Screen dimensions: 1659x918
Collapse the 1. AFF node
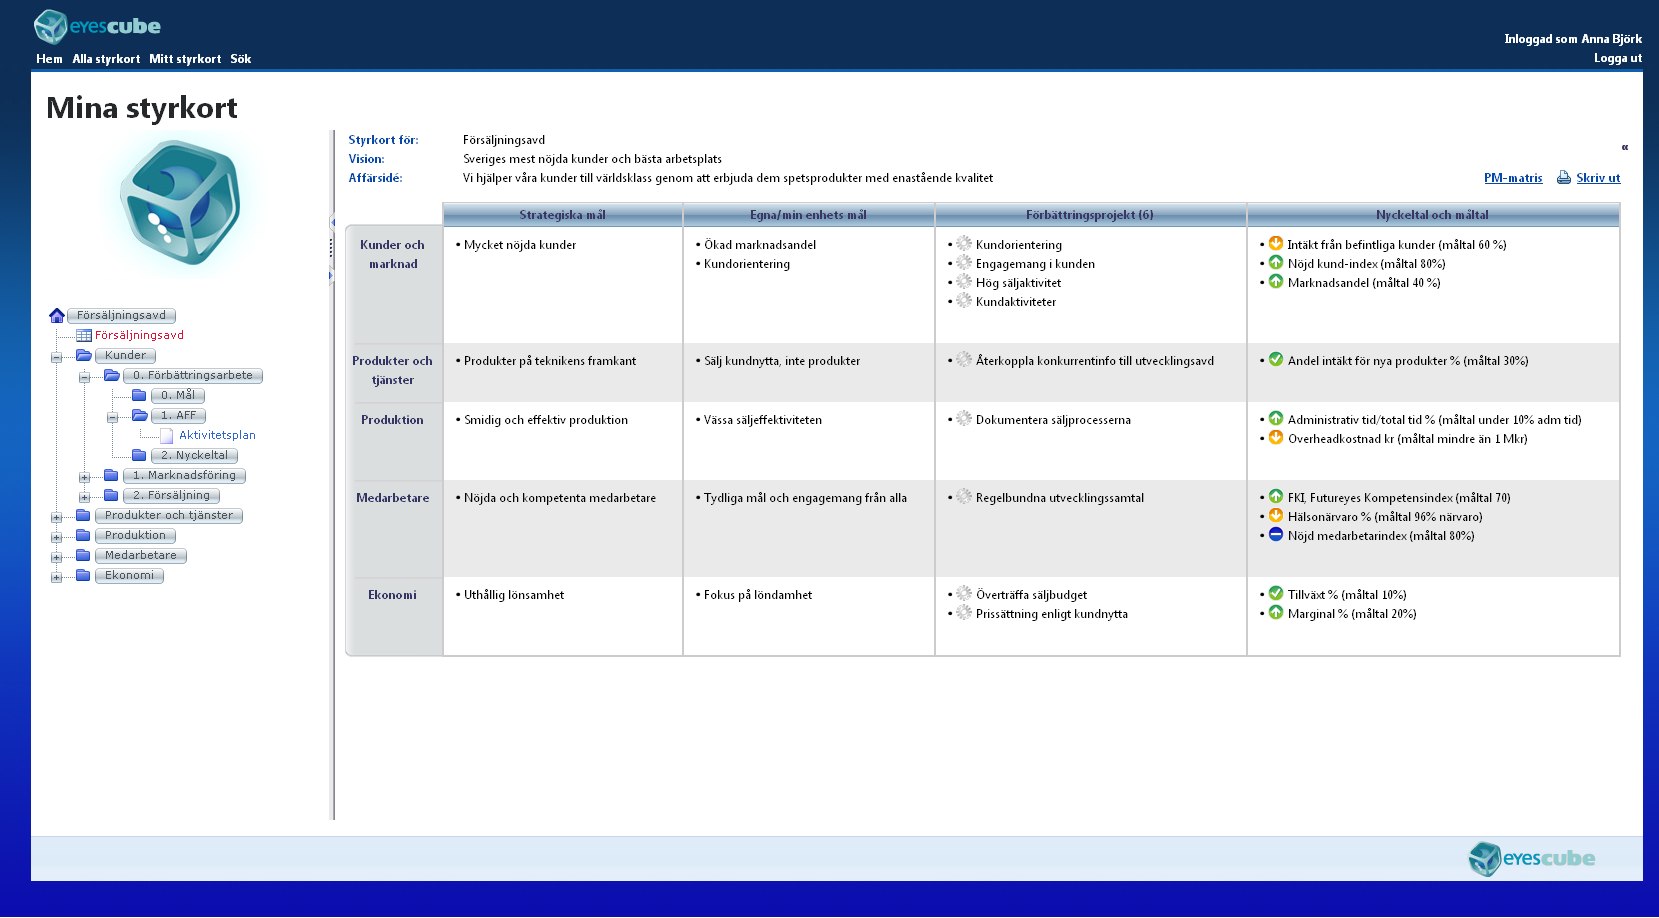(x=112, y=417)
